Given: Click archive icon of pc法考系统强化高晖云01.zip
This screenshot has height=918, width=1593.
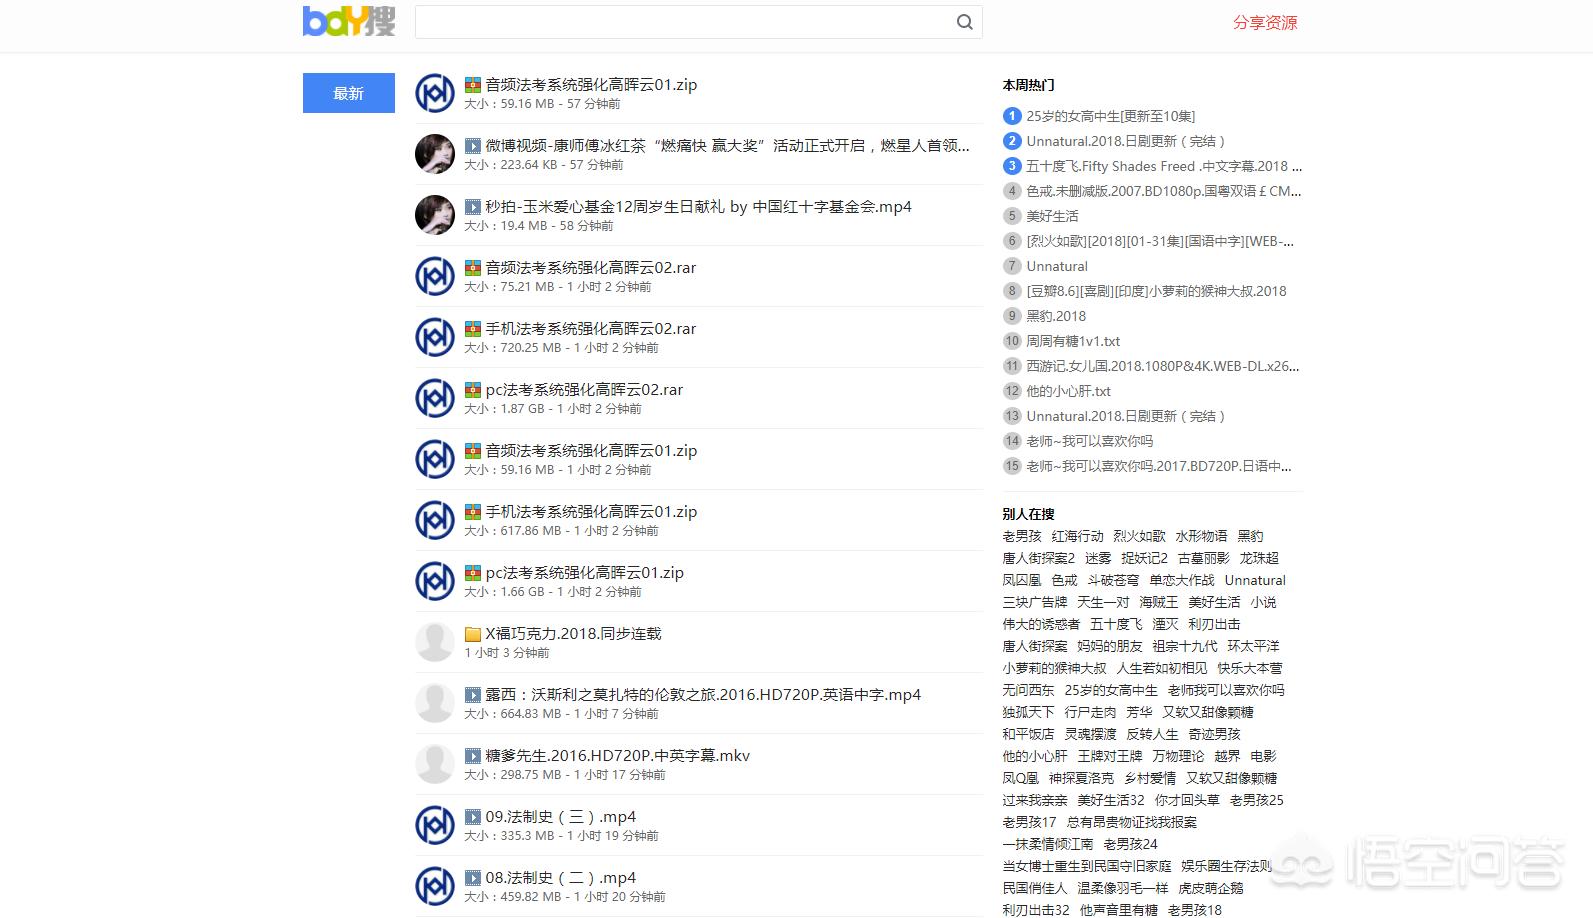Looking at the screenshot, I should [473, 573].
